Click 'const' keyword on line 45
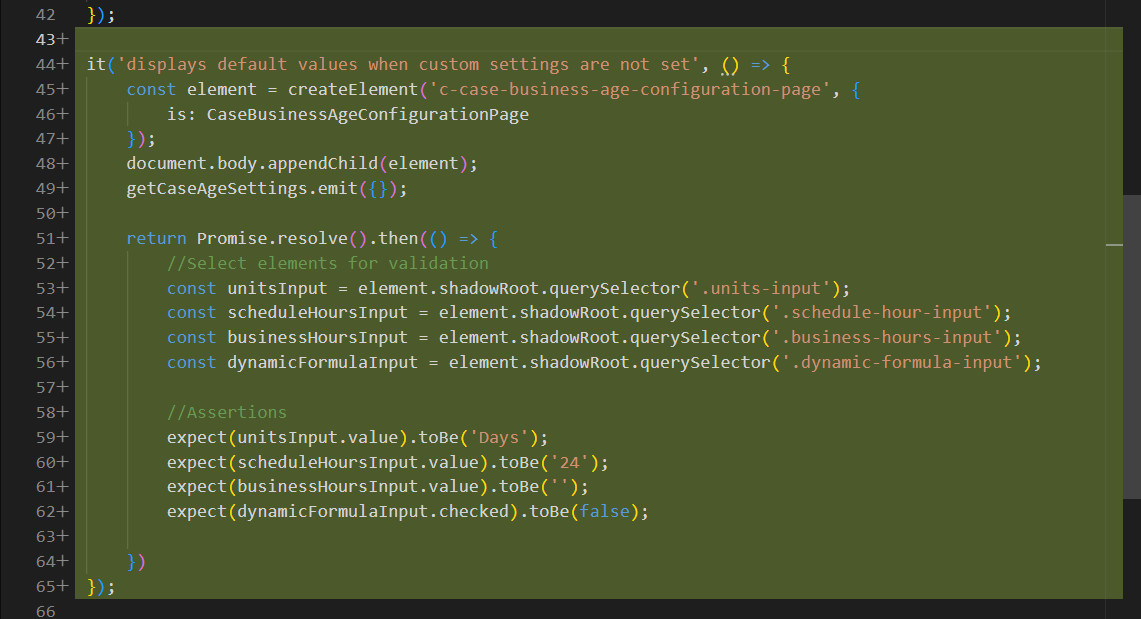 tap(151, 89)
